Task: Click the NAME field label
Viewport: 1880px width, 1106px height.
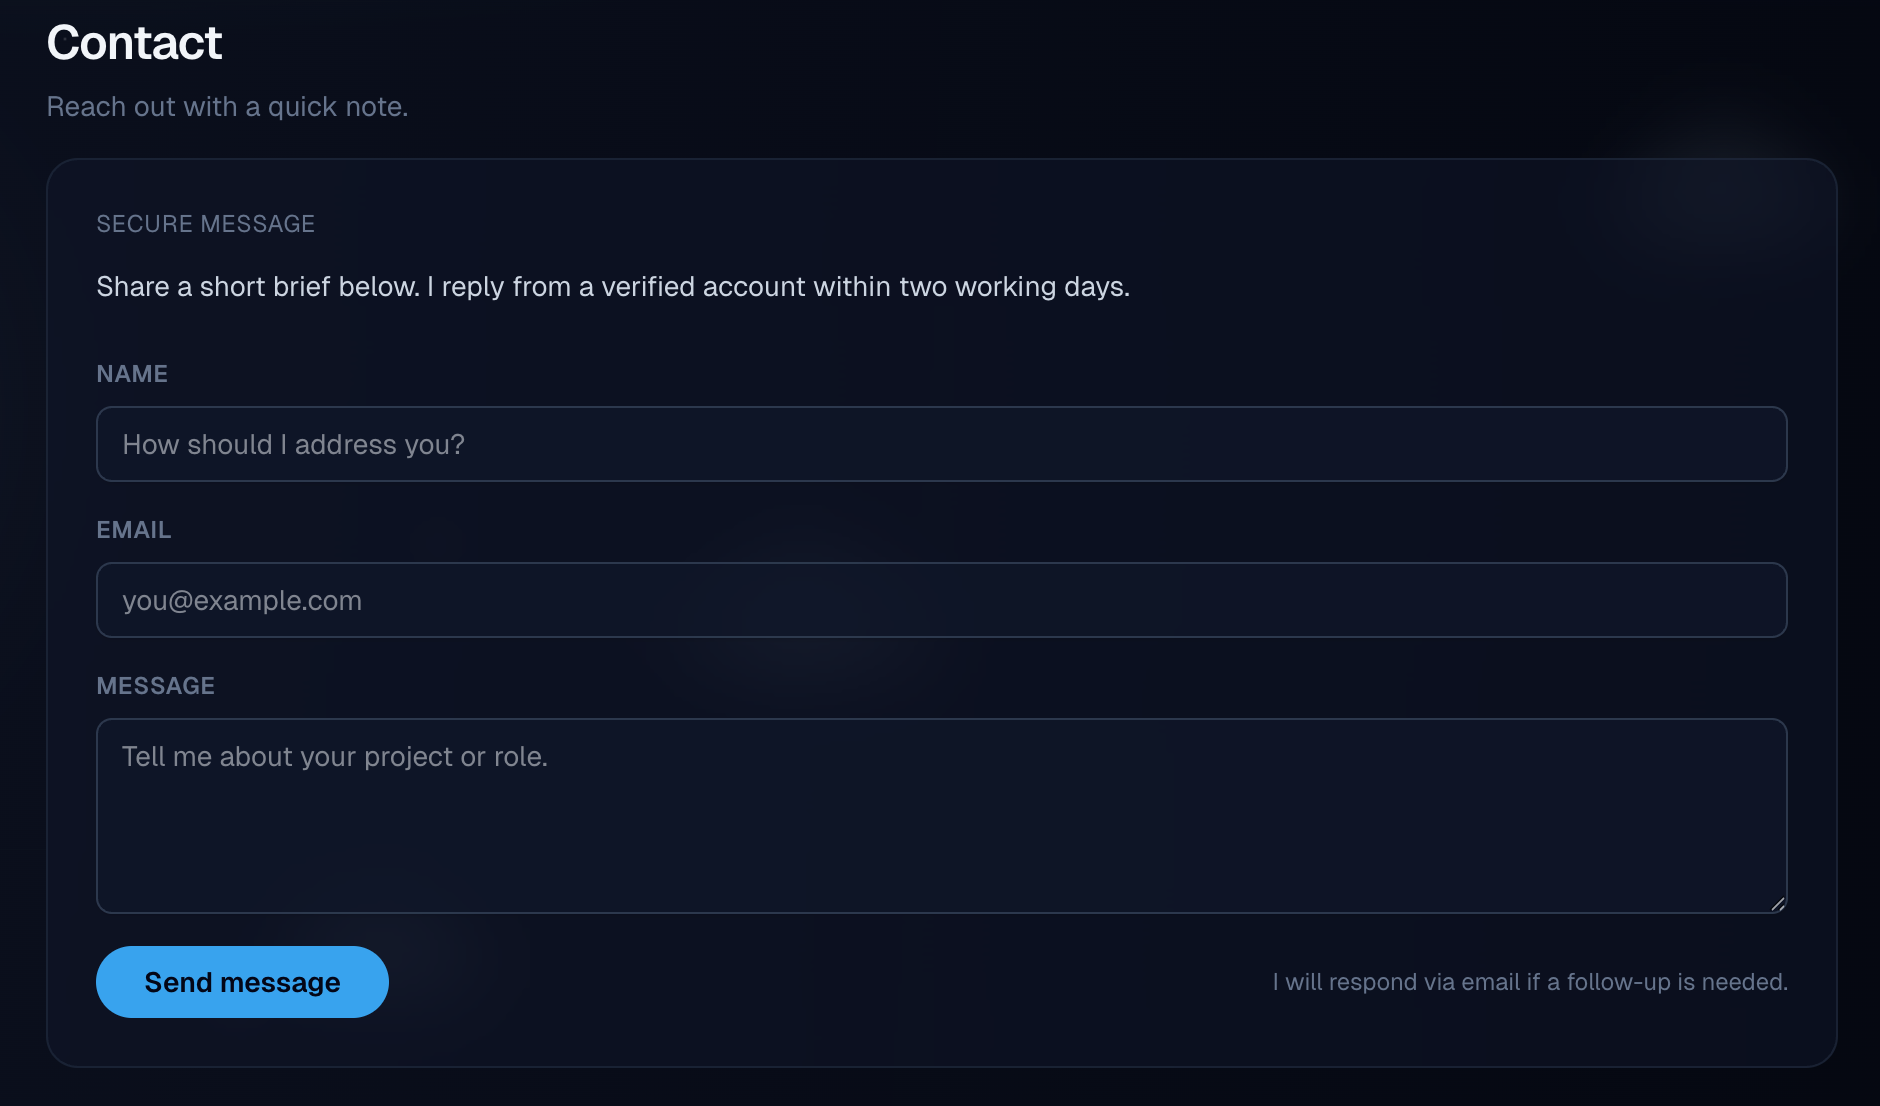Action: (x=132, y=374)
